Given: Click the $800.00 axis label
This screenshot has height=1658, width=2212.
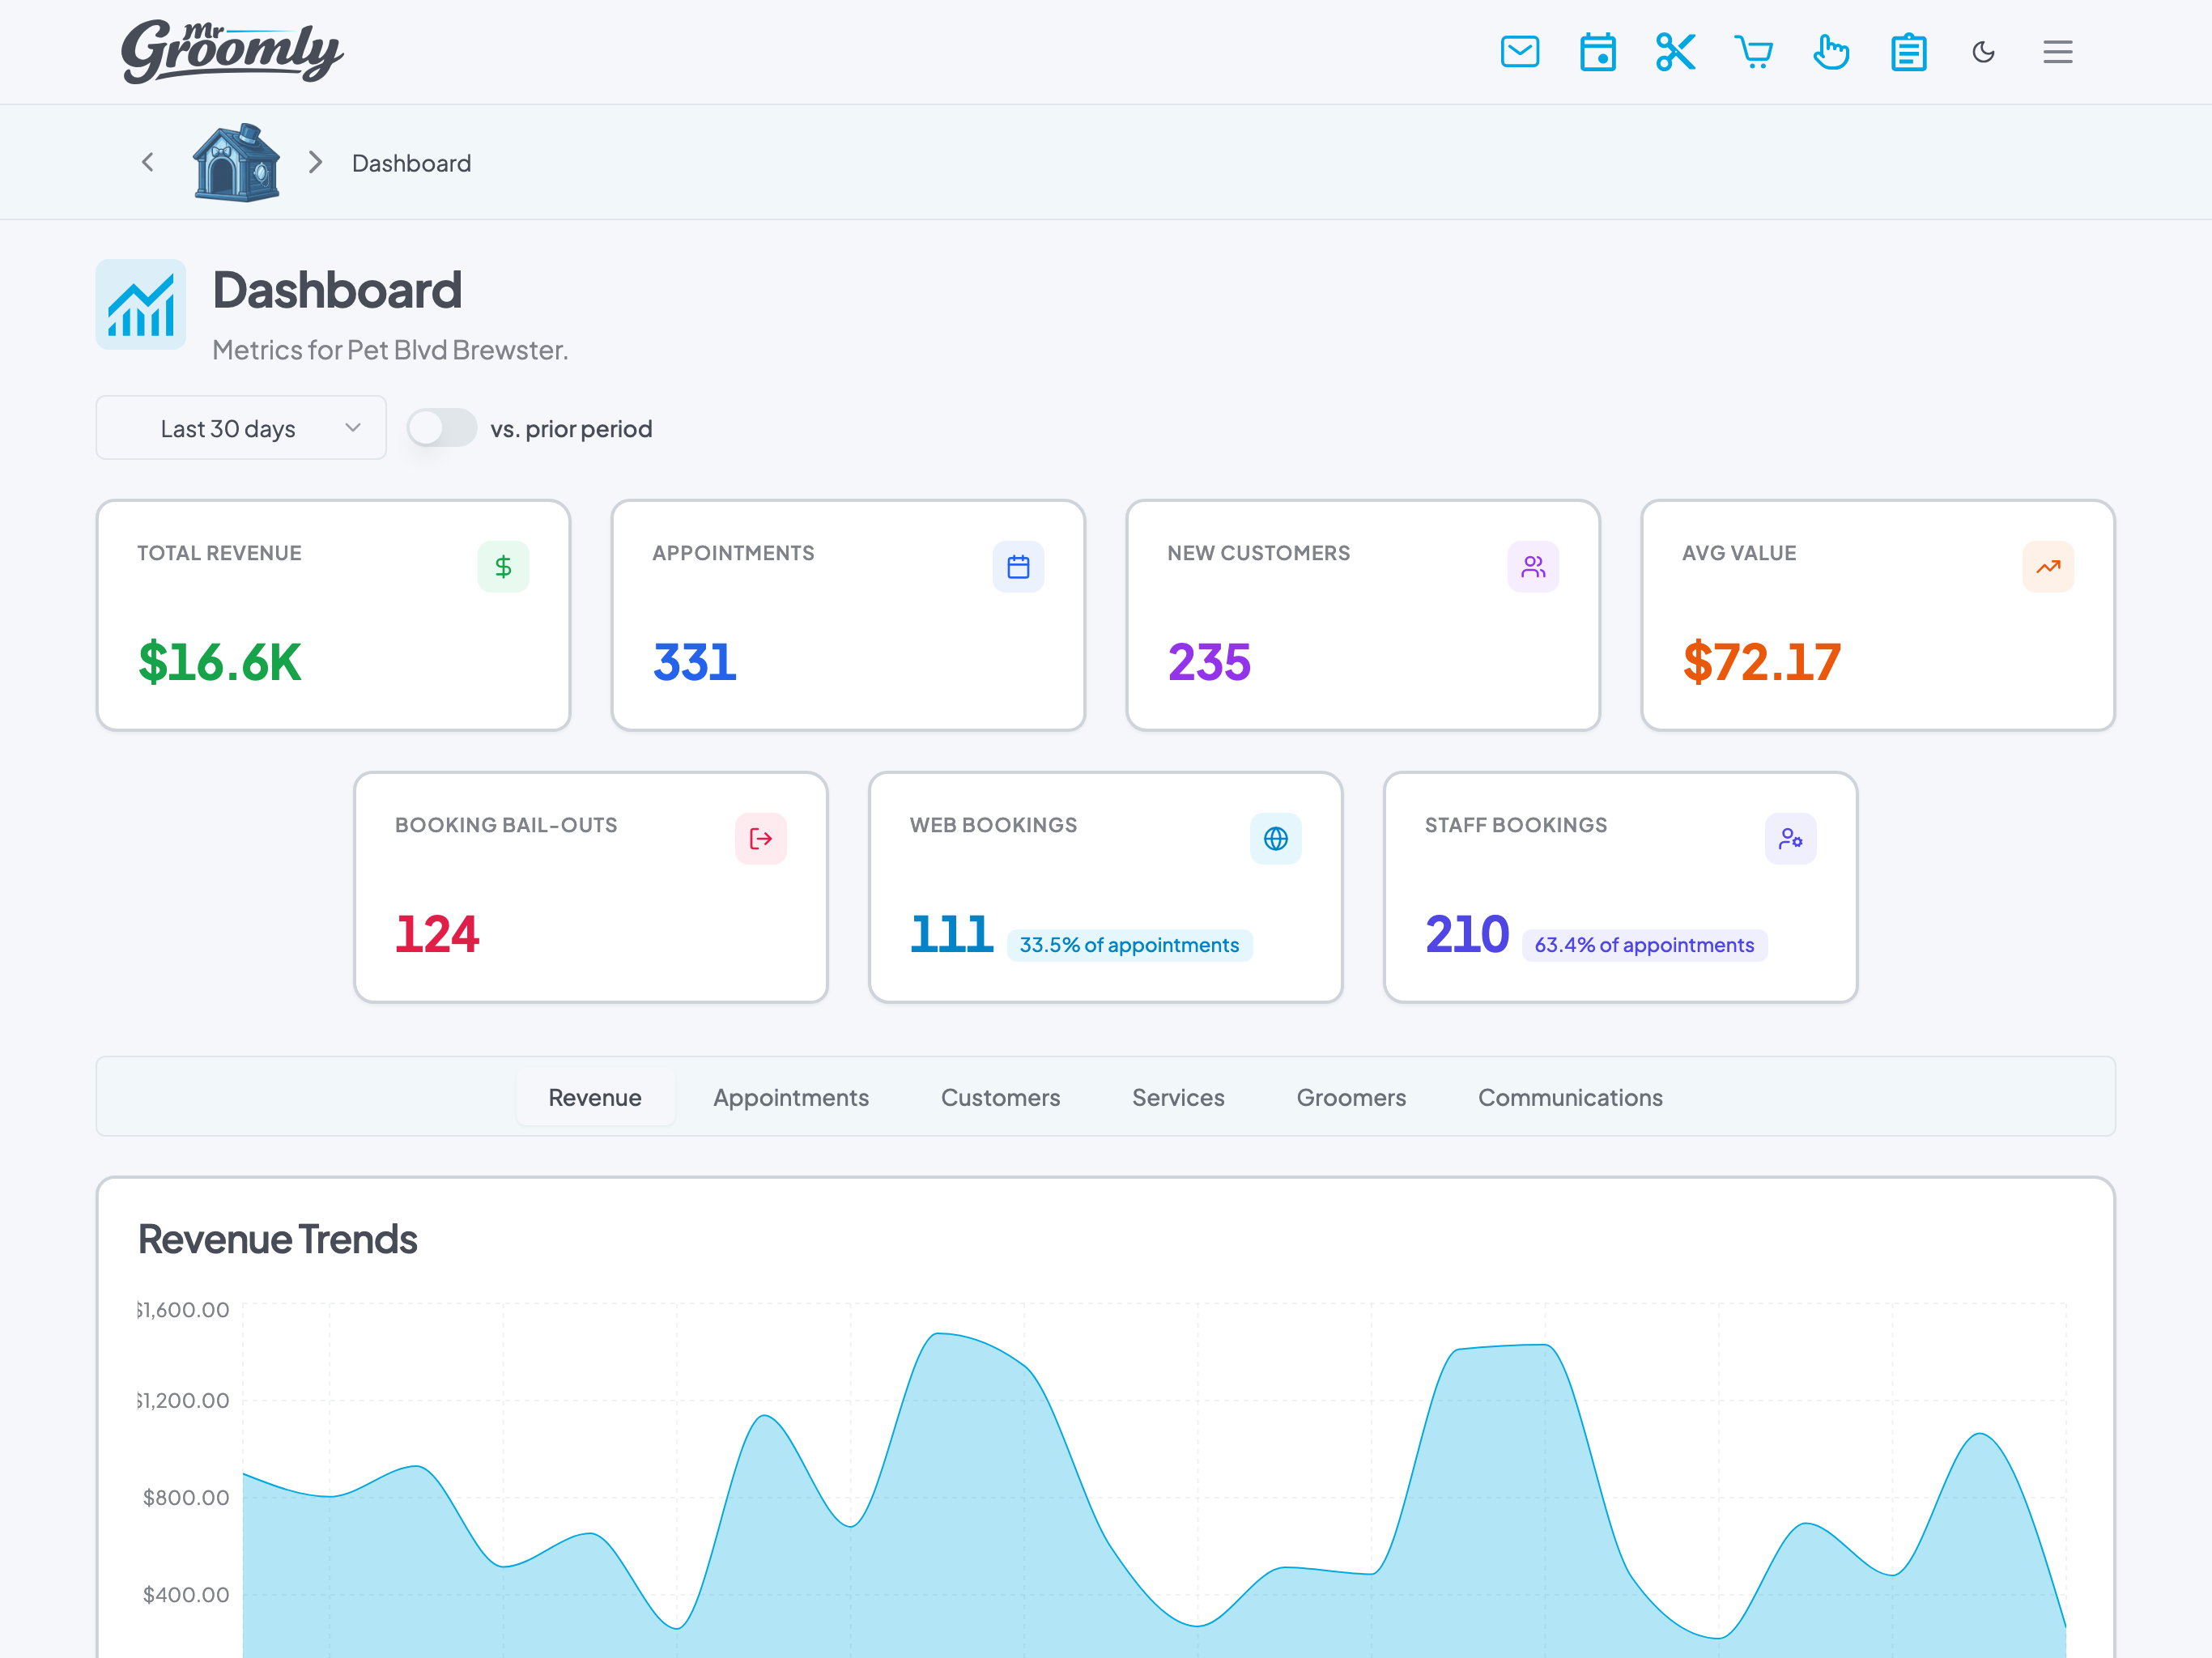Looking at the screenshot, I should (186, 1497).
